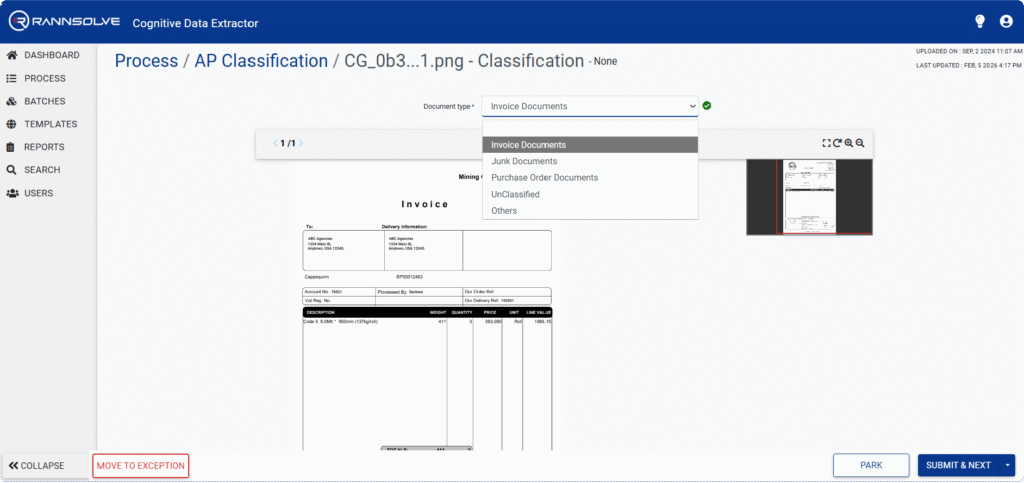
Task: Zoom out of the invoice document
Action: pyautogui.click(x=860, y=143)
